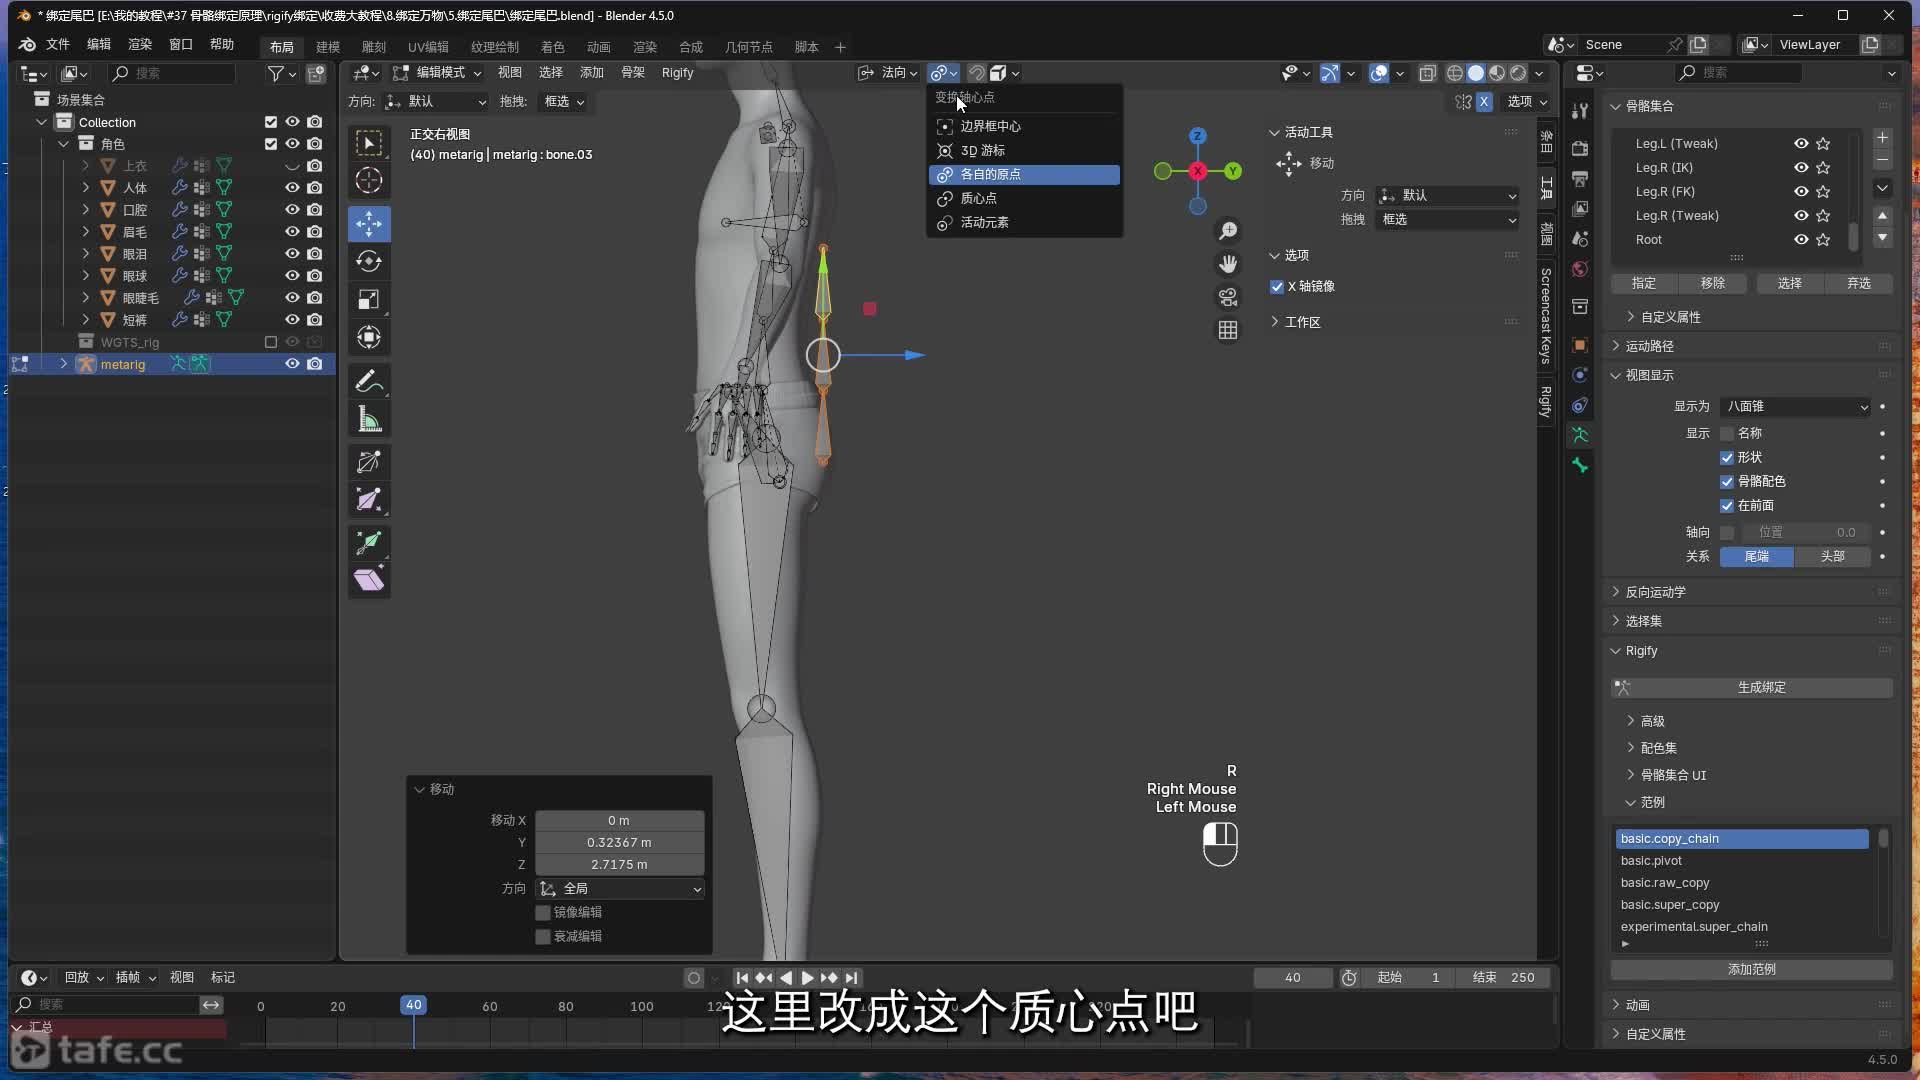Select the Box Select tool in toolbar
Screen dimensions: 1920x1080
tap(369, 143)
